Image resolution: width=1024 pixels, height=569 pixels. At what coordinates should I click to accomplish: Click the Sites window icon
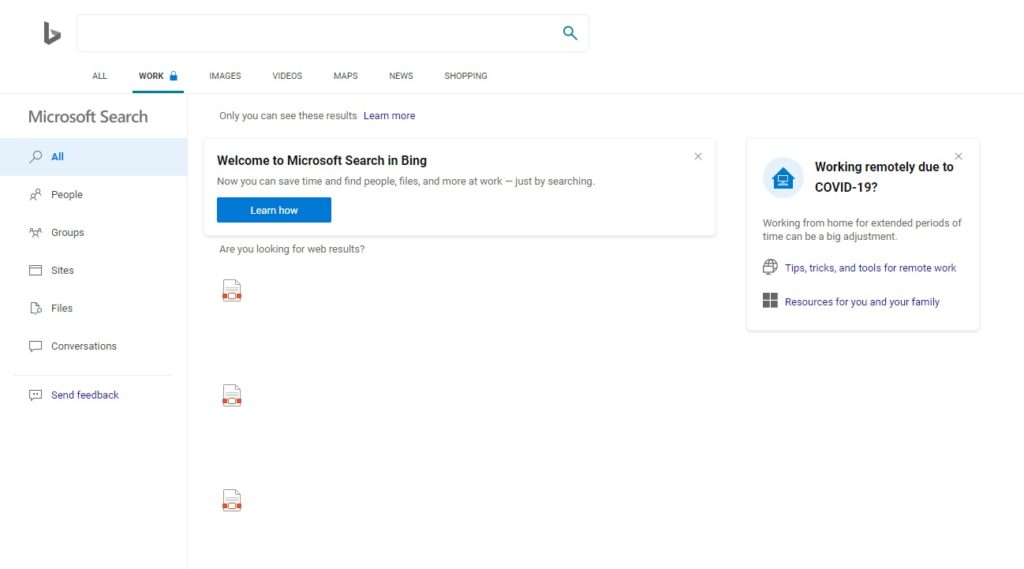click(x=35, y=270)
